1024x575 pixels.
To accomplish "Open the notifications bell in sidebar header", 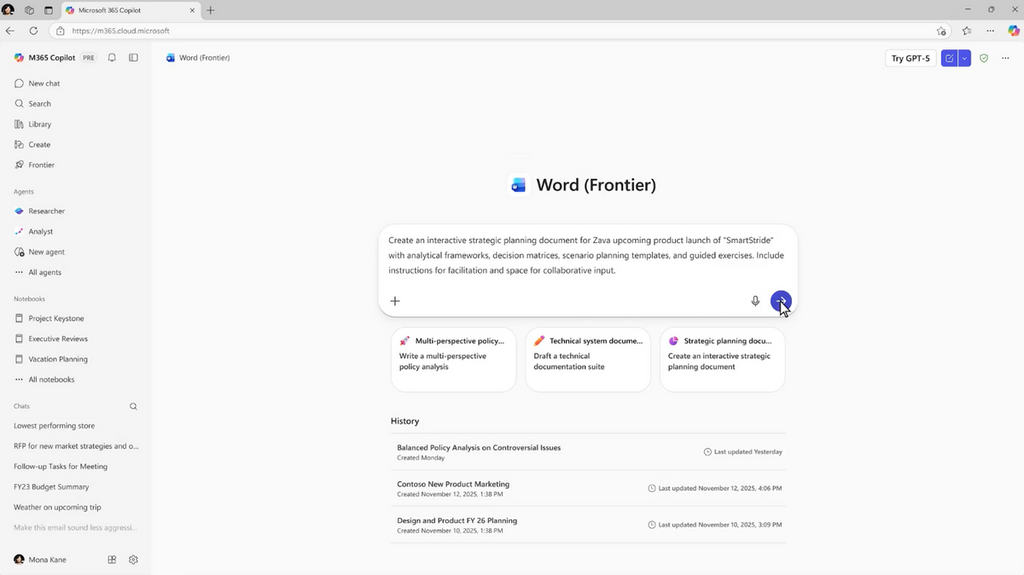I will point(112,58).
